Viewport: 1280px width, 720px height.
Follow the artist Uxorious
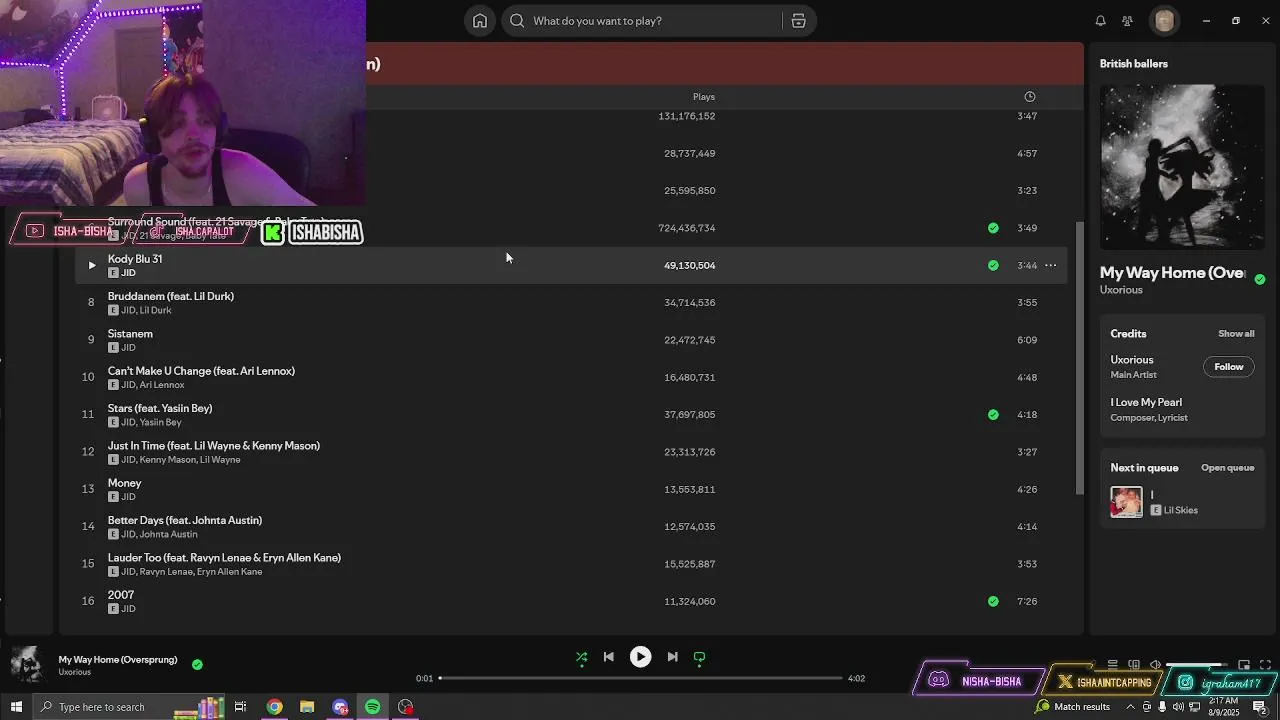(x=1228, y=367)
